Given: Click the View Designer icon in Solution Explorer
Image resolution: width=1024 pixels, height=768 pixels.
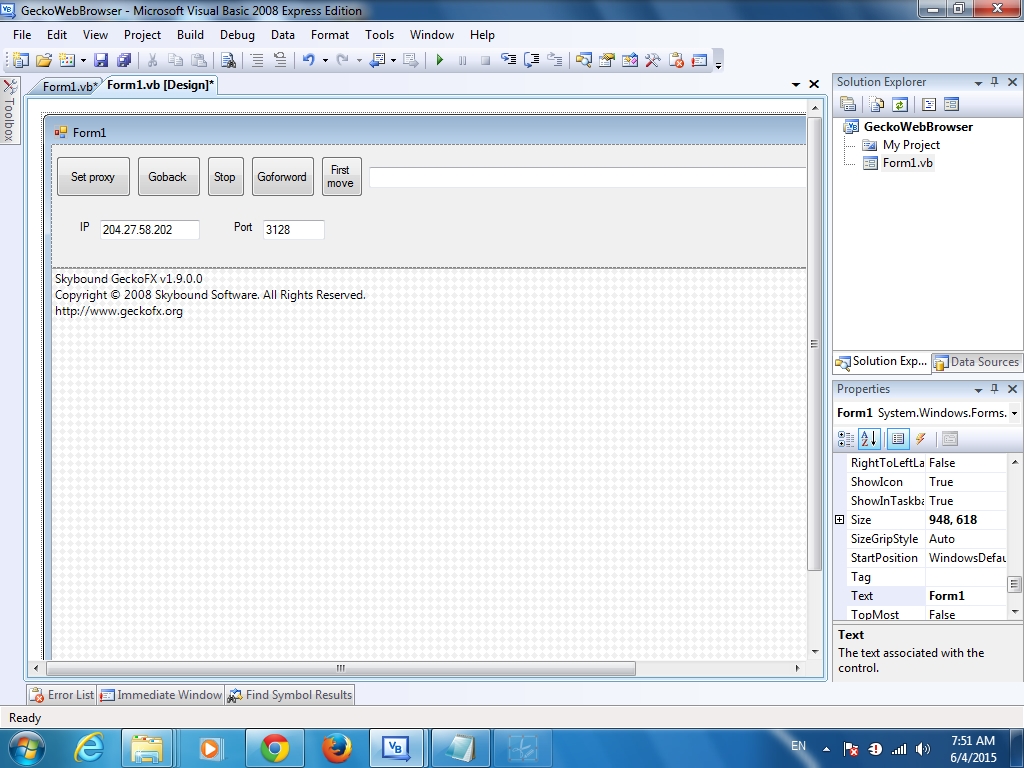Looking at the screenshot, I should pos(952,104).
